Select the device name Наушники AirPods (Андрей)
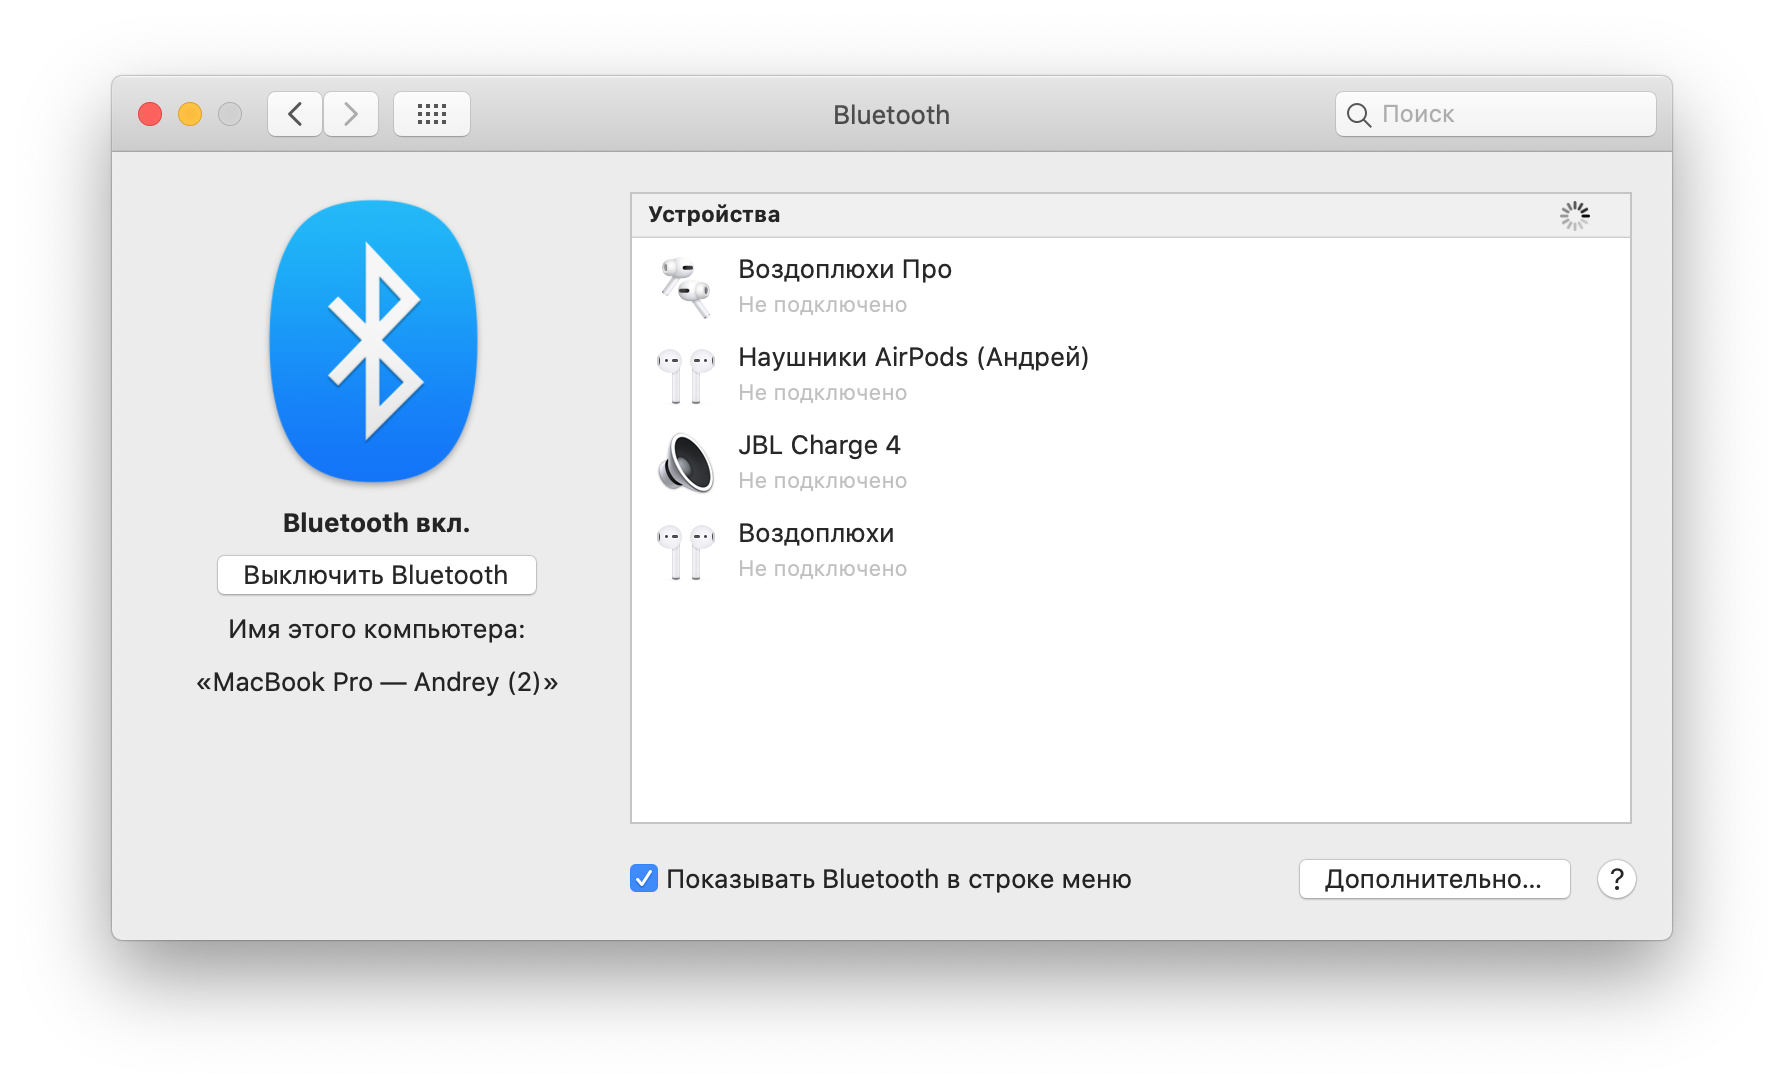This screenshot has width=1784, height=1088. [x=913, y=357]
